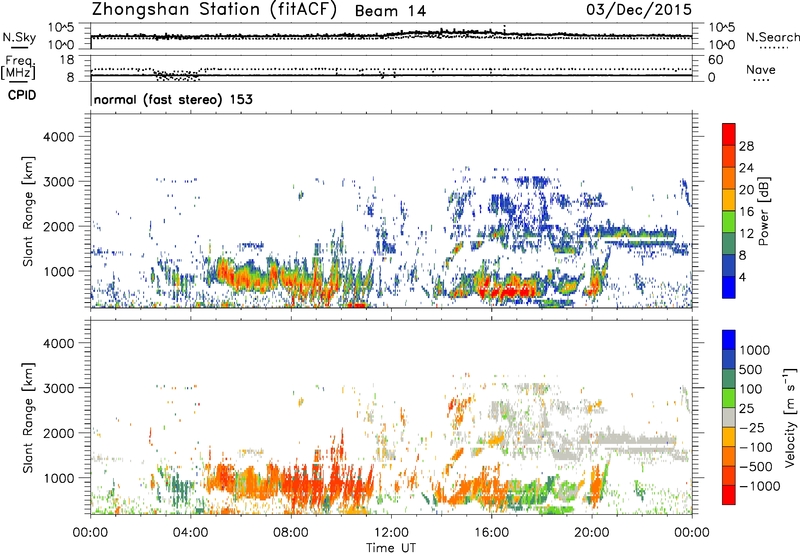Click the red swatch of the power colorbar
This screenshot has width=800, height=554.
click(x=729, y=135)
